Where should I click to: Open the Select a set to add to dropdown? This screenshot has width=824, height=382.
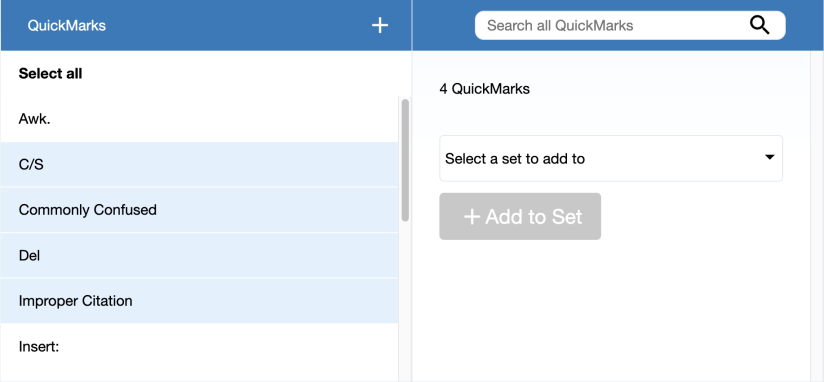[611, 158]
